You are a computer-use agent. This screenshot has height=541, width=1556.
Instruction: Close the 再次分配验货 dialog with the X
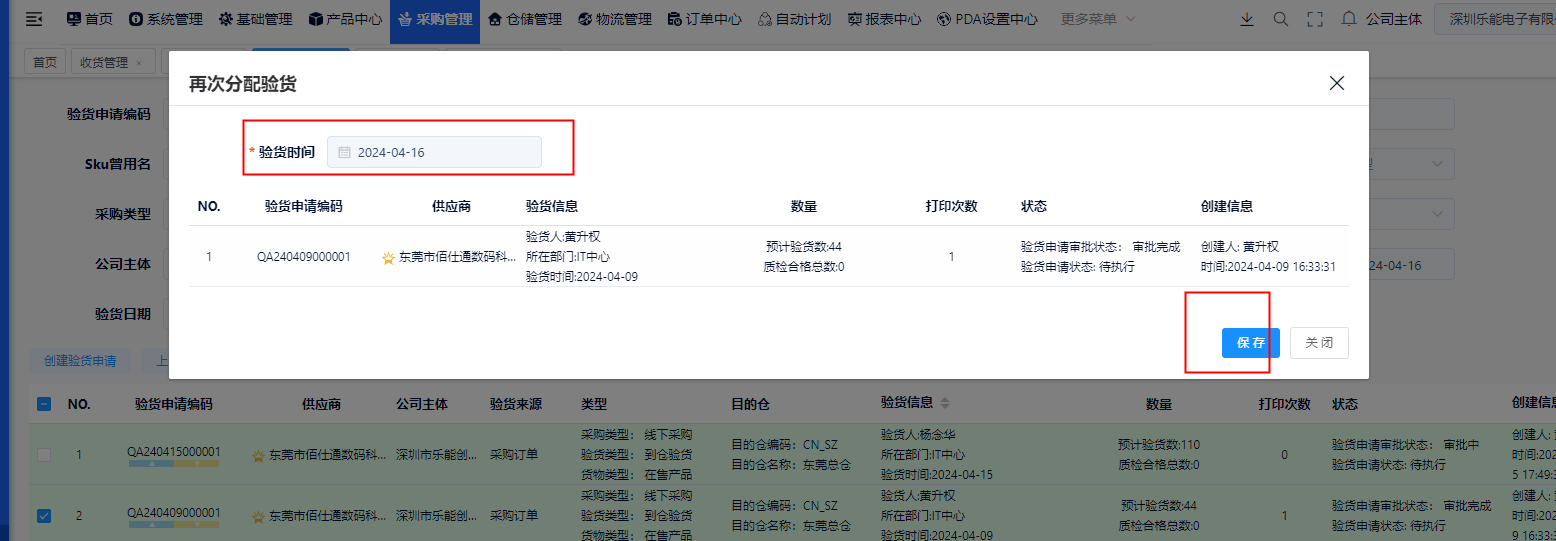pos(1337,83)
